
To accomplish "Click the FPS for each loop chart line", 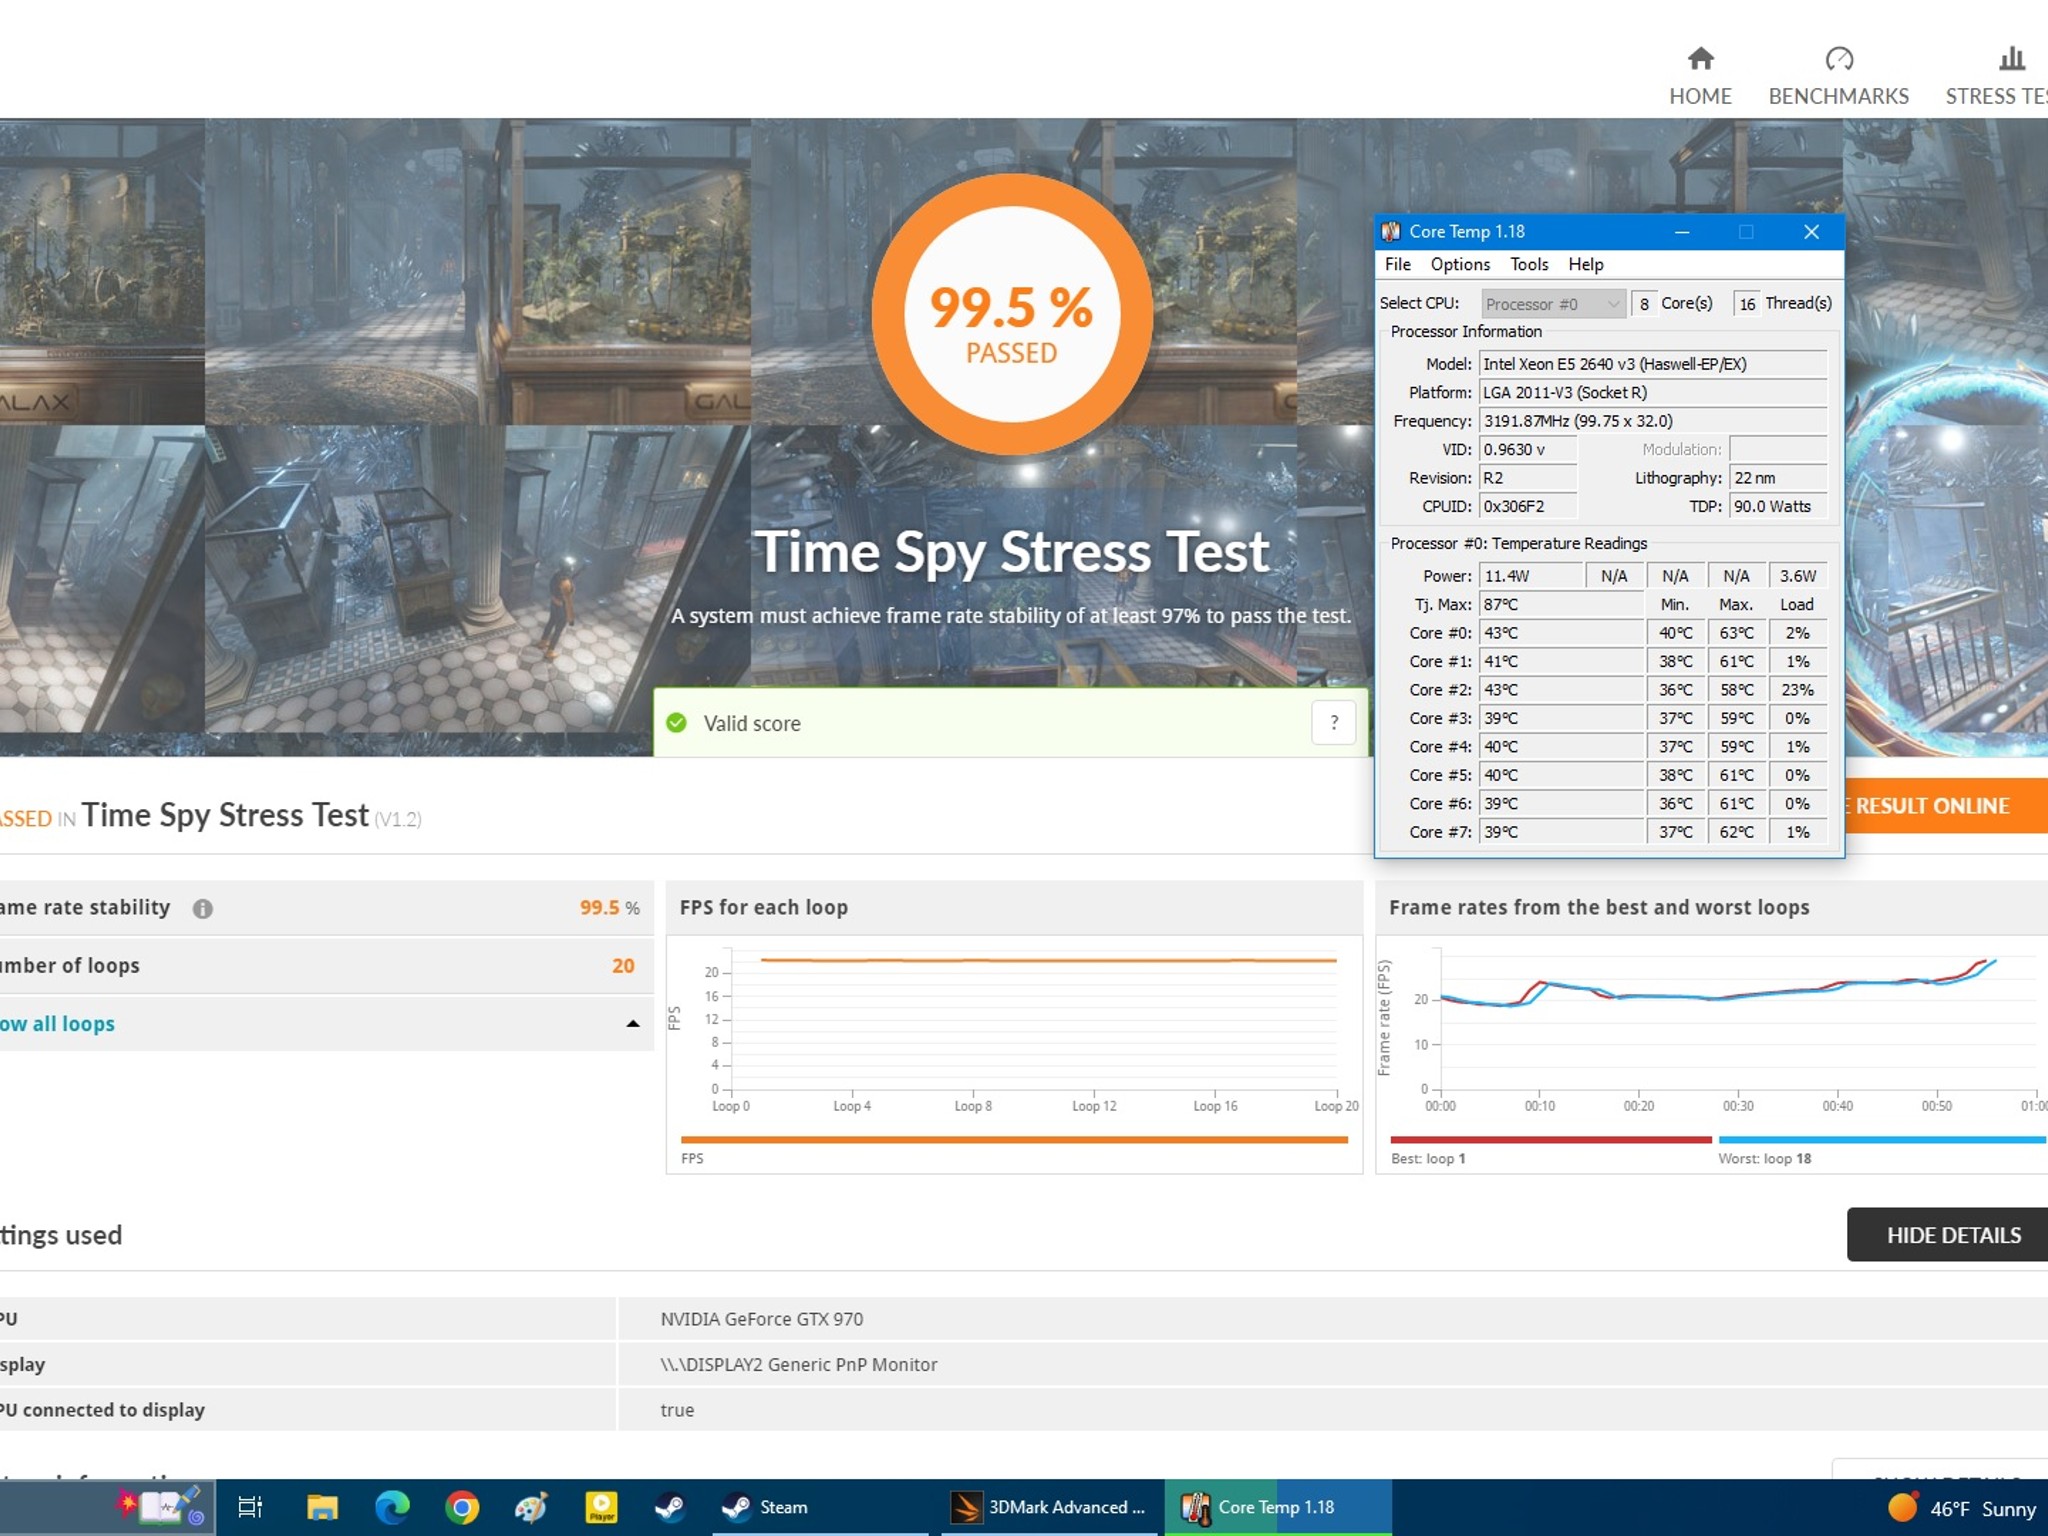I will tap(1048, 960).
